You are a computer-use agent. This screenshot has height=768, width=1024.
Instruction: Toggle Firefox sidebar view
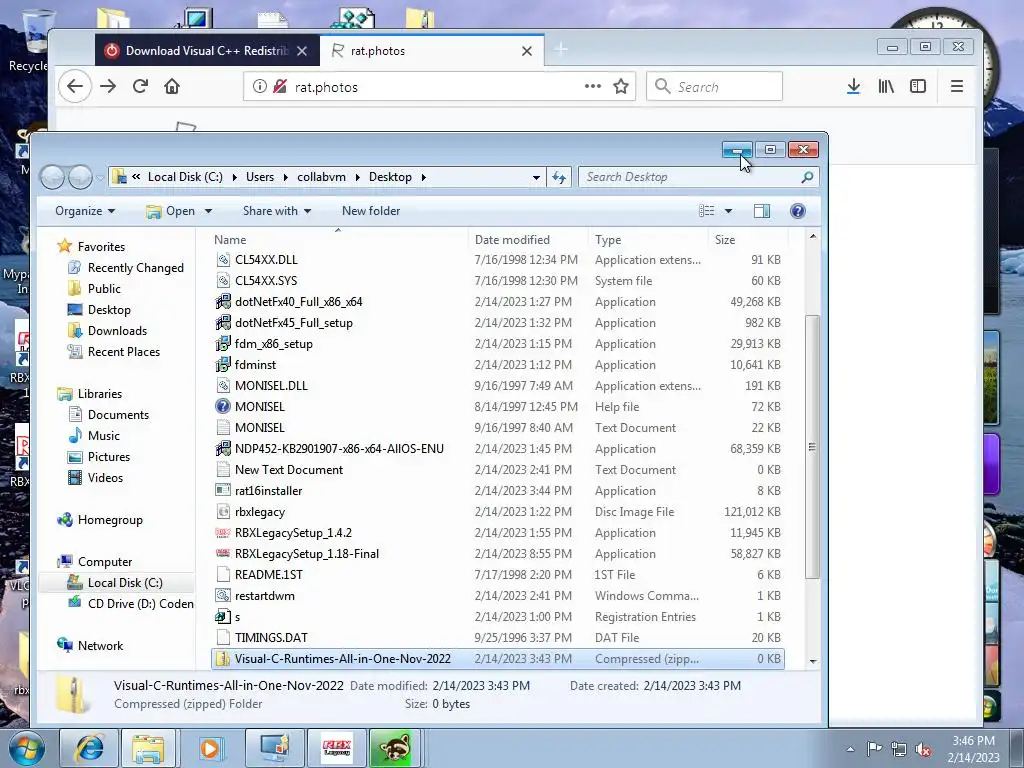918,86
